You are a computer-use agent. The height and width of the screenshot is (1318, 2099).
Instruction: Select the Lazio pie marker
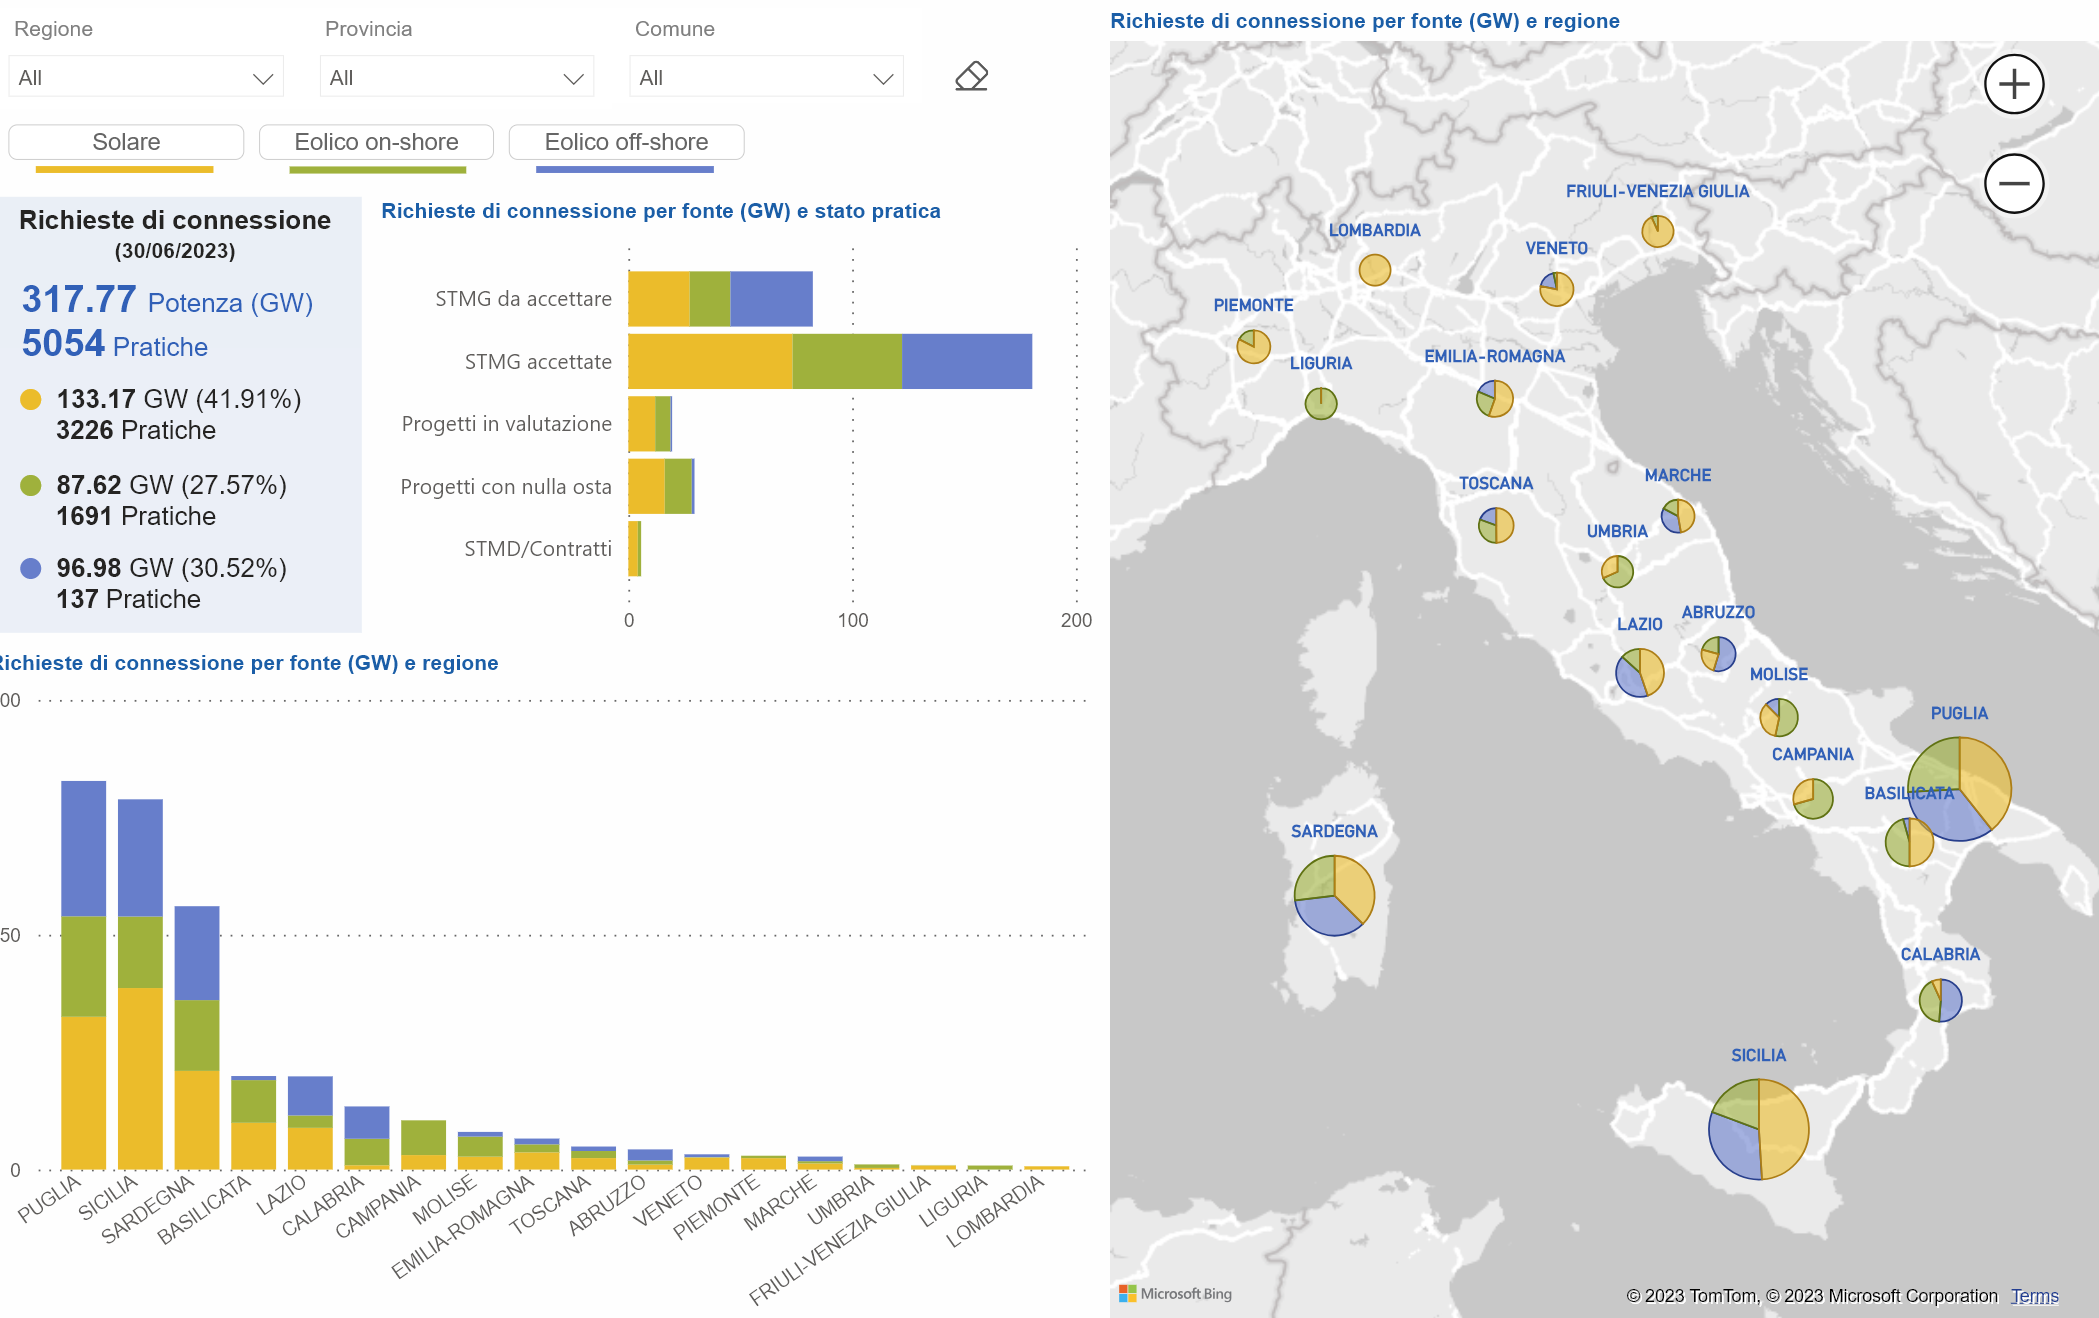coord(1639,672)
